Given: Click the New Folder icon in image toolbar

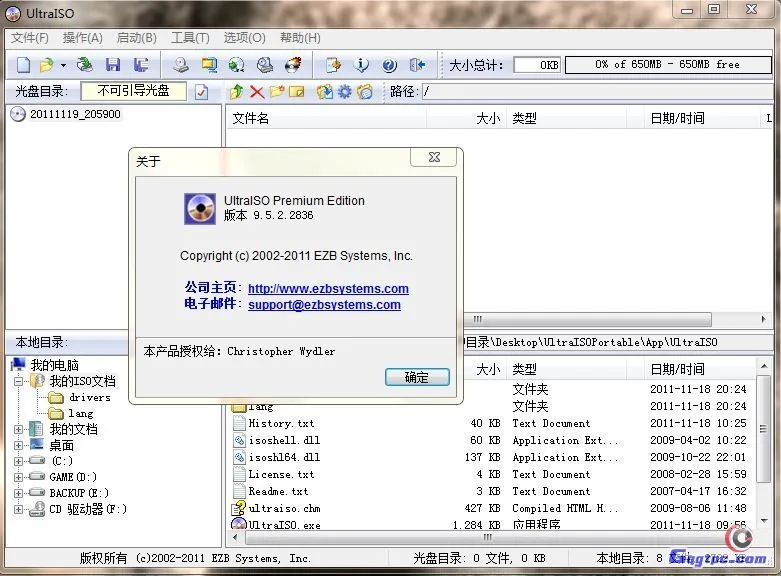Looking at the screenshot, I should tap(277, 92).
